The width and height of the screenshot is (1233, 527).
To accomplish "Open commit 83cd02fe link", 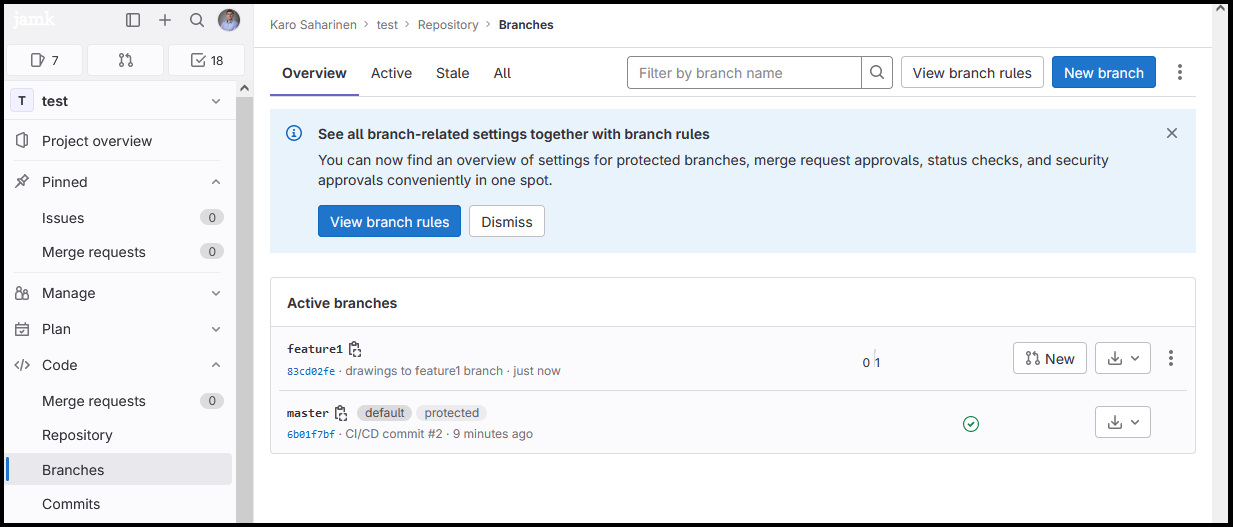I will 311,371.
